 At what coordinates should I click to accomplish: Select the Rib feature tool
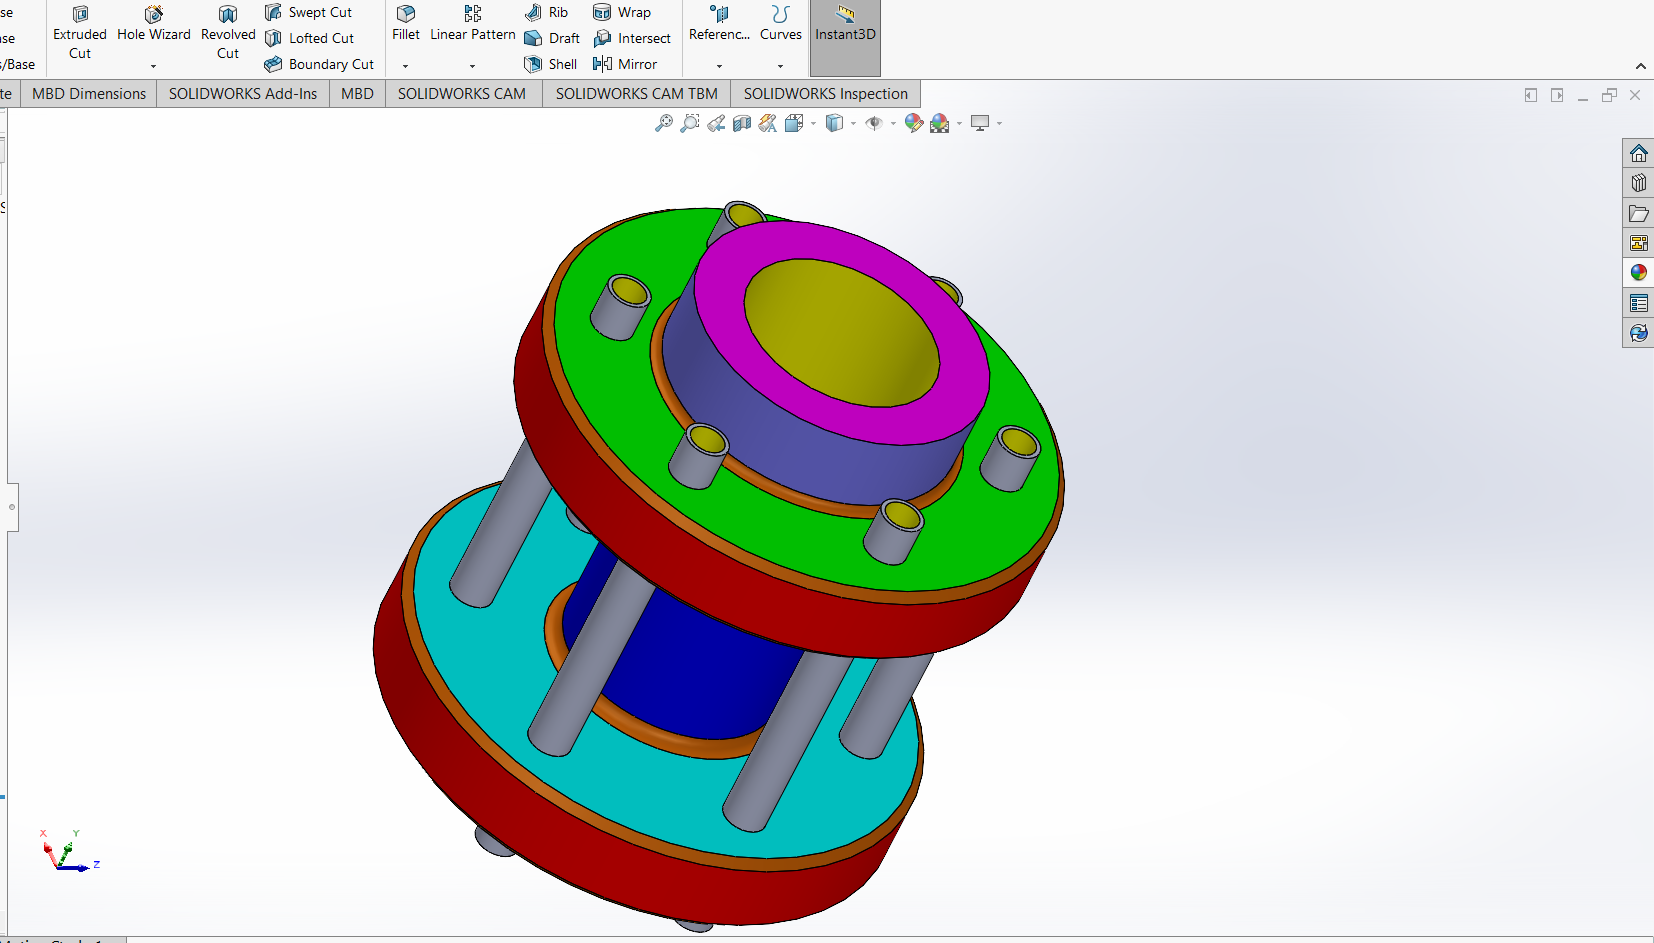(x=546, y=12)
